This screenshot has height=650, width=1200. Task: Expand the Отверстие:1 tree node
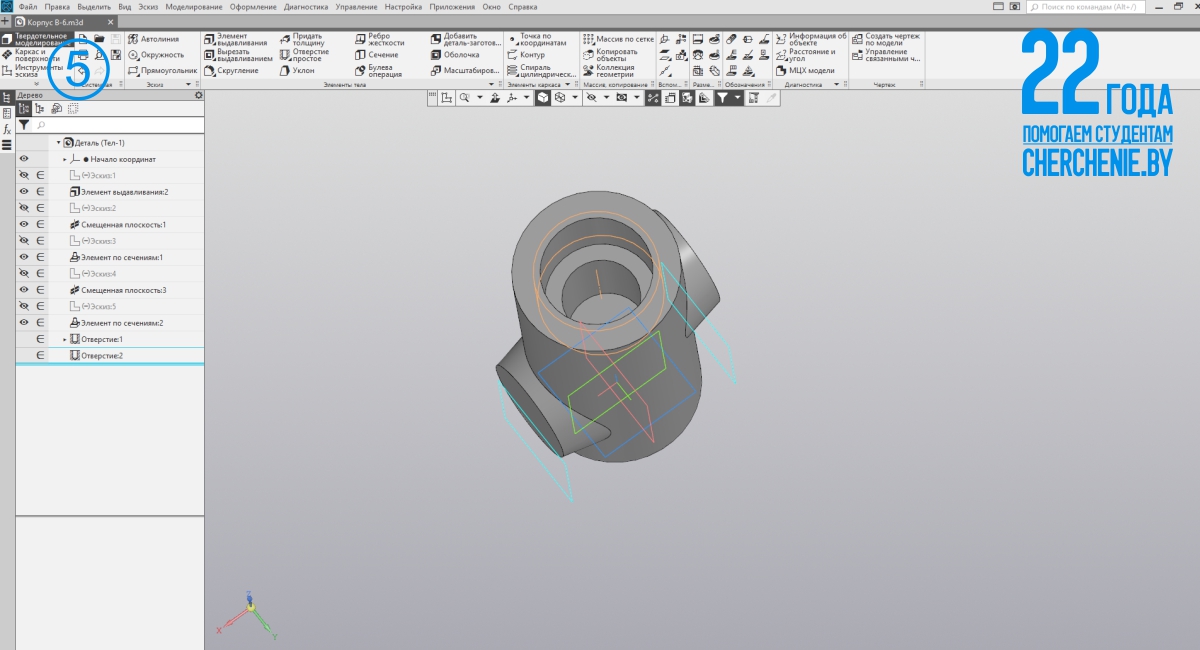pos(65,340)
